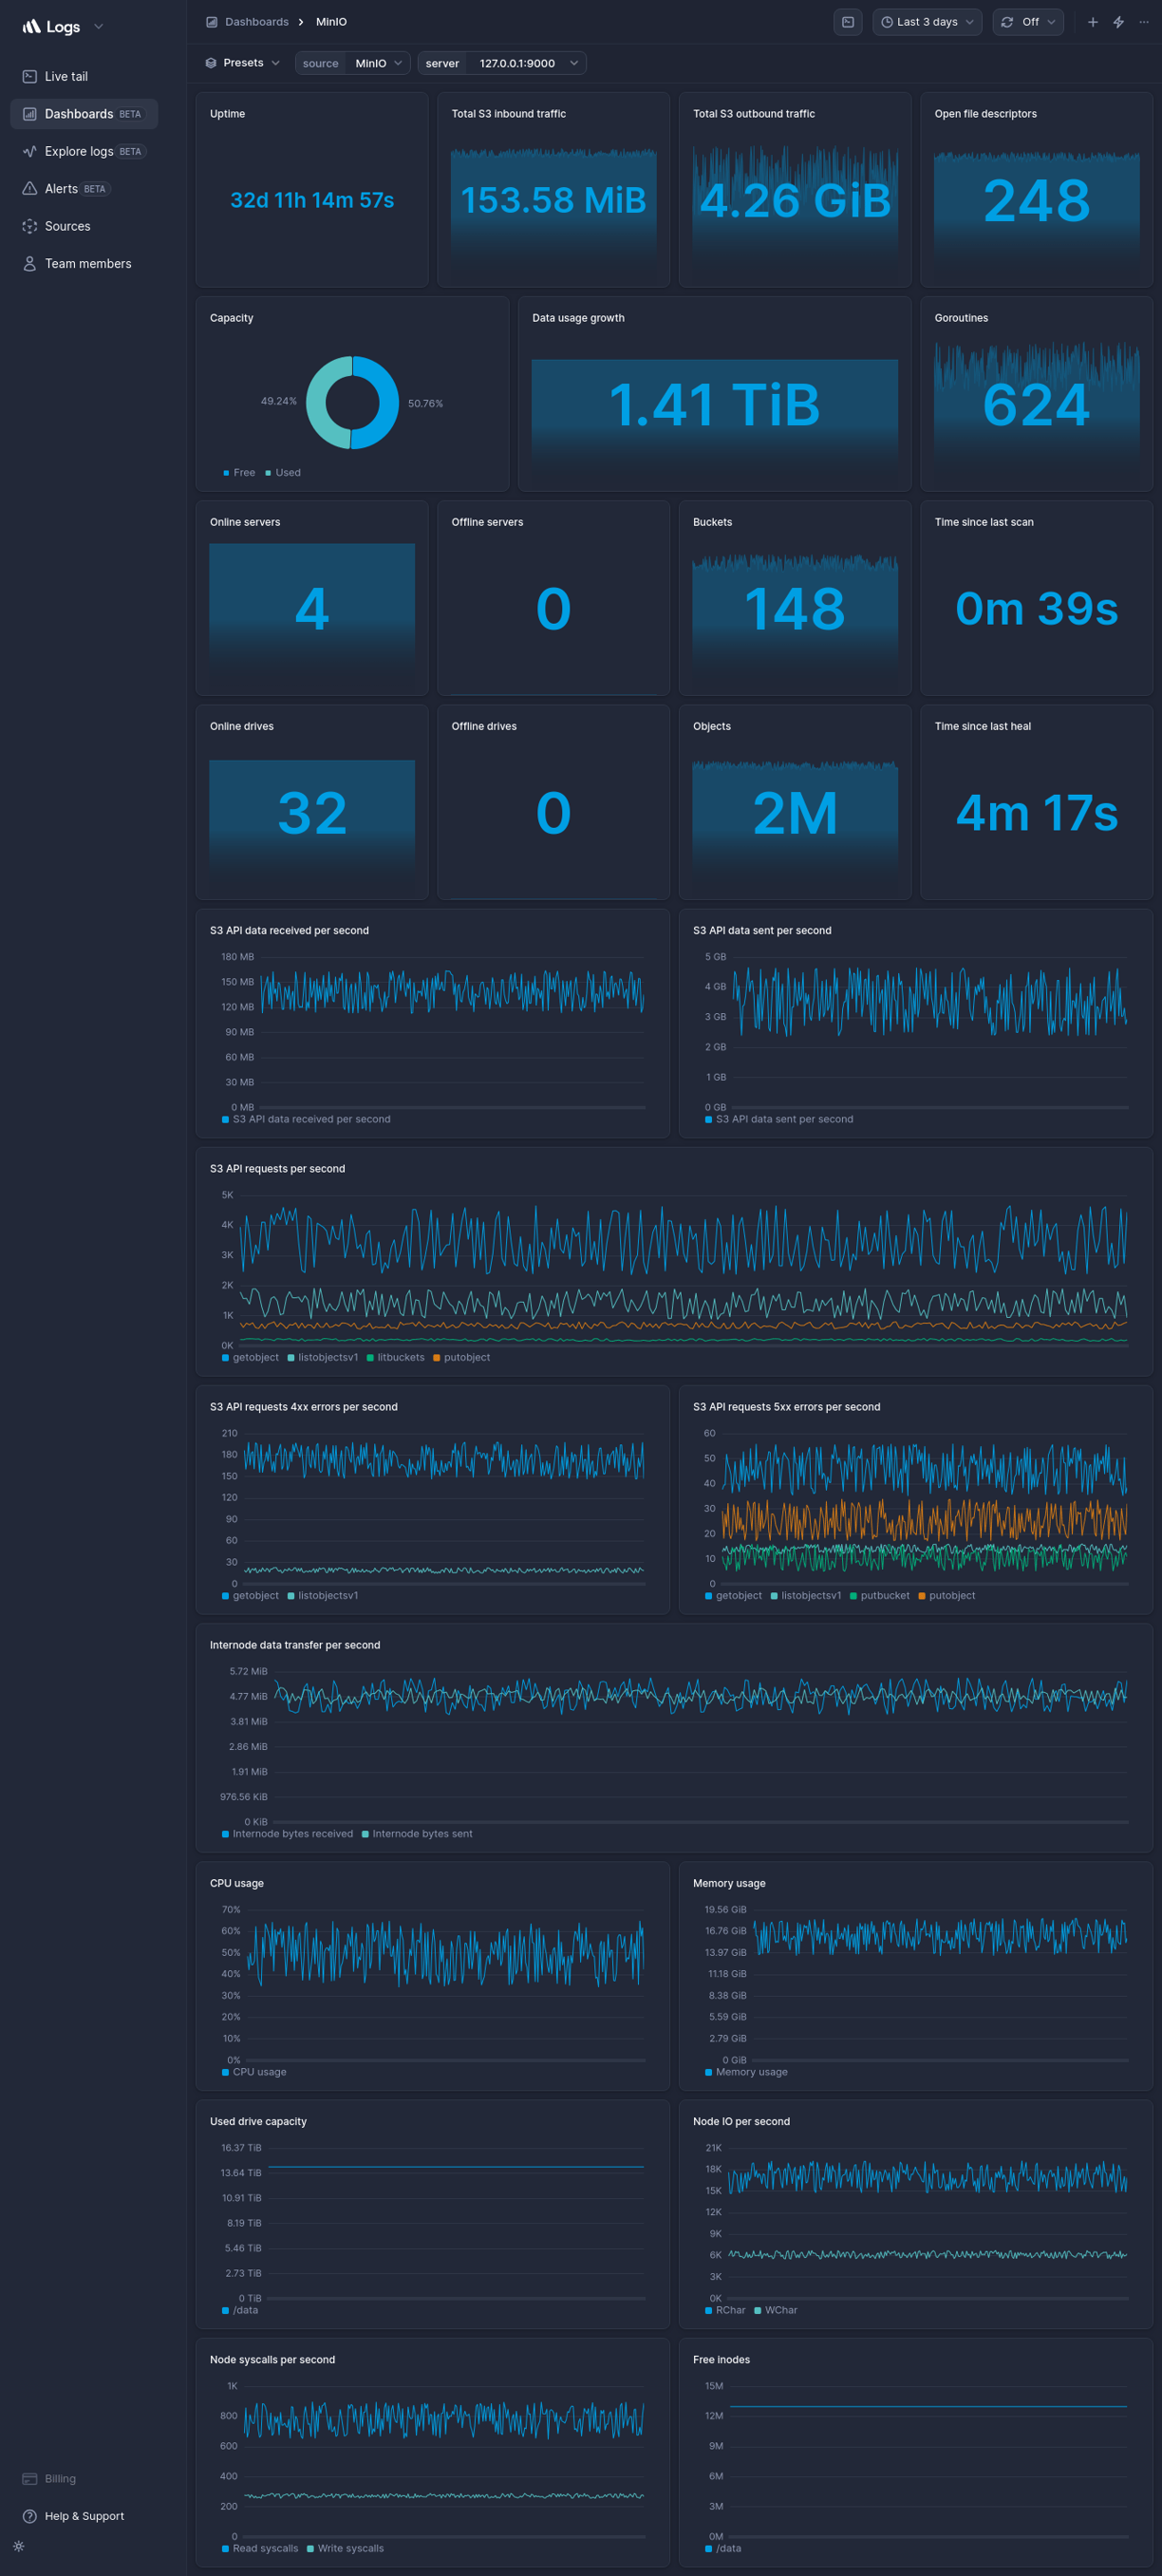Toggle Internode bytes received legend
Viewport: 1162px width, 2576px height.
coord(287,1834)
